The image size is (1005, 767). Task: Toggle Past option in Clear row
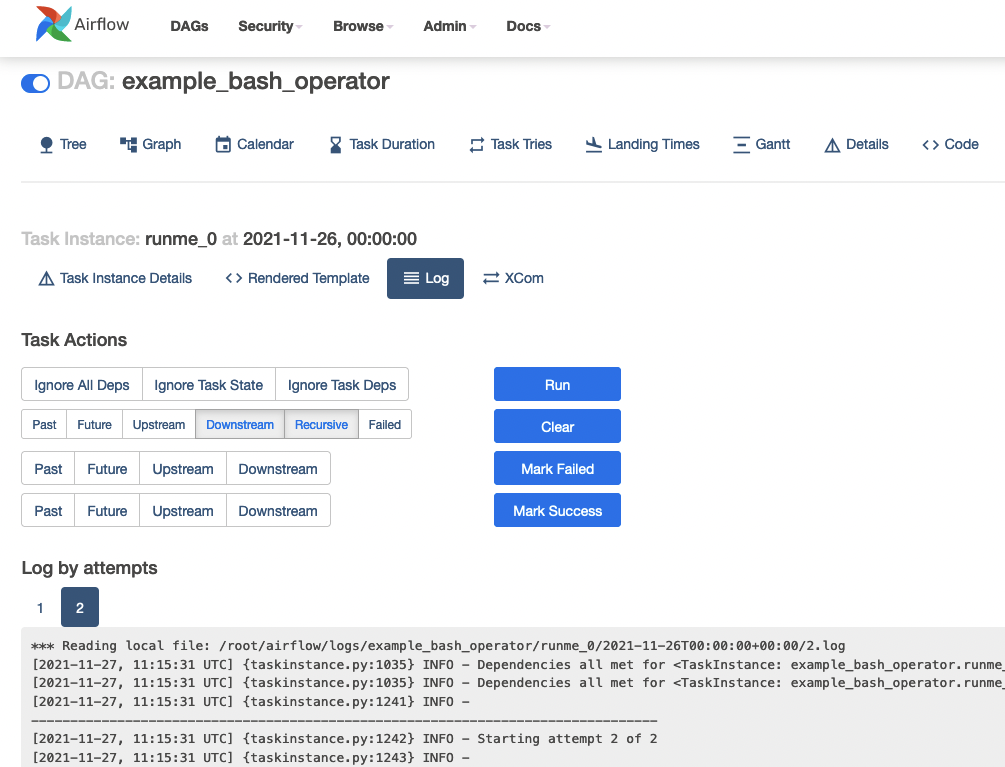tap(44, 424)
